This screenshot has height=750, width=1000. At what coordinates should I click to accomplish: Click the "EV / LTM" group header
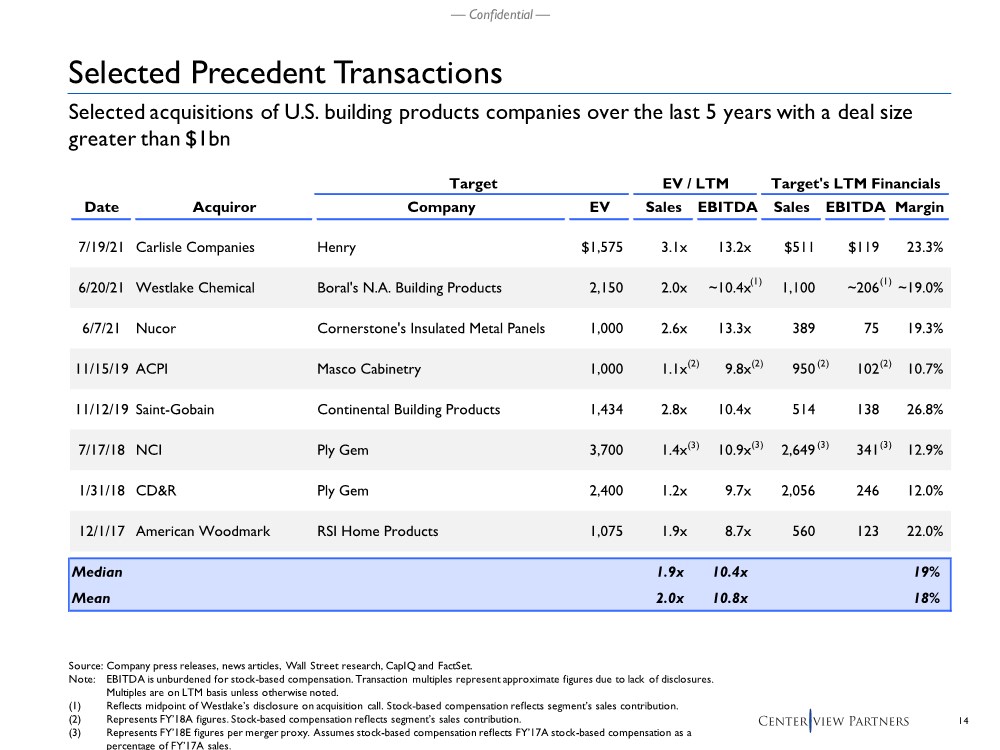click(x=695, y=184)
